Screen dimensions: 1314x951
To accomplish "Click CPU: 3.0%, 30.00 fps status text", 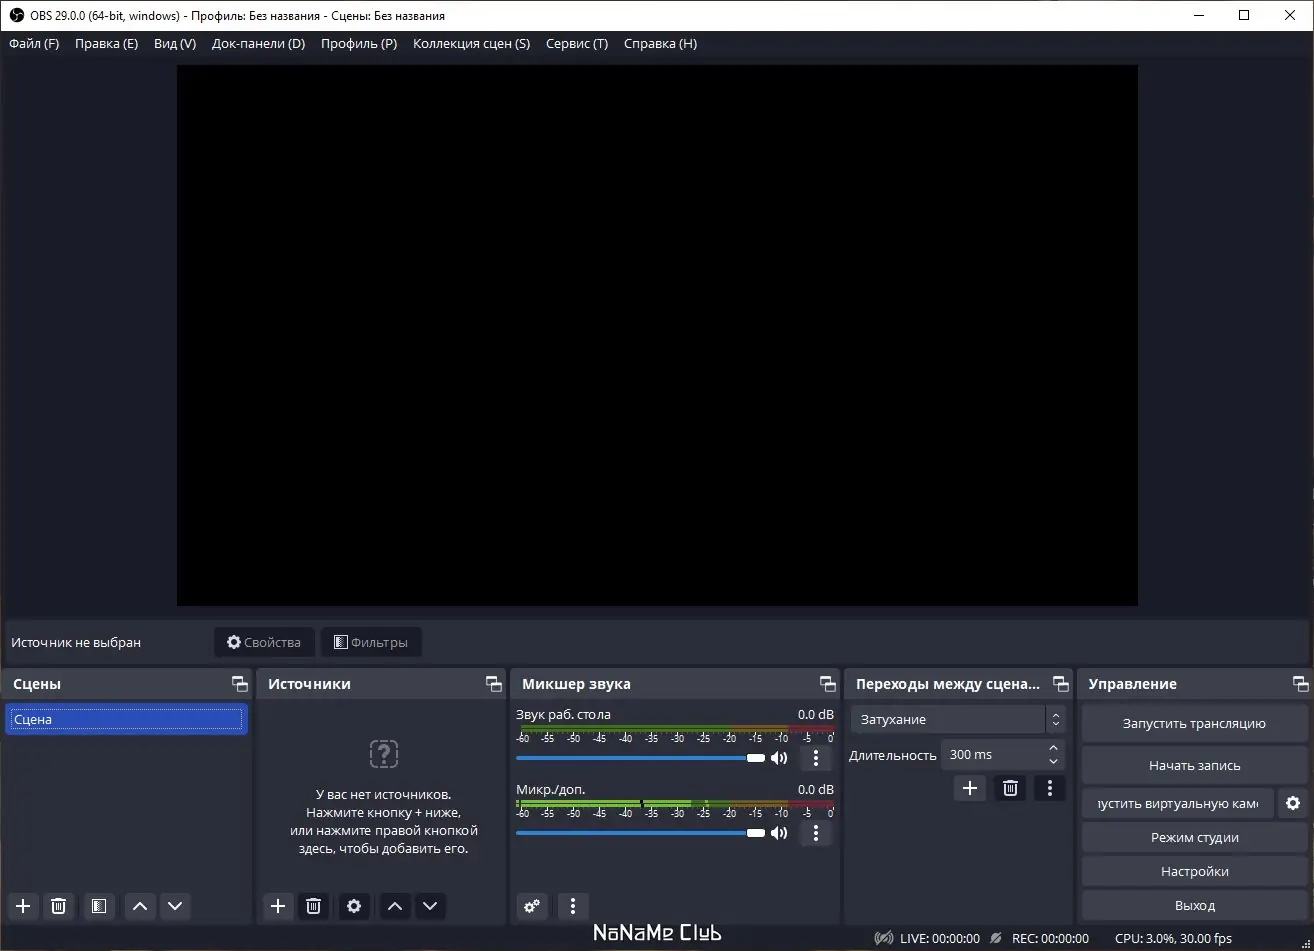I will tap(1174, 939).
